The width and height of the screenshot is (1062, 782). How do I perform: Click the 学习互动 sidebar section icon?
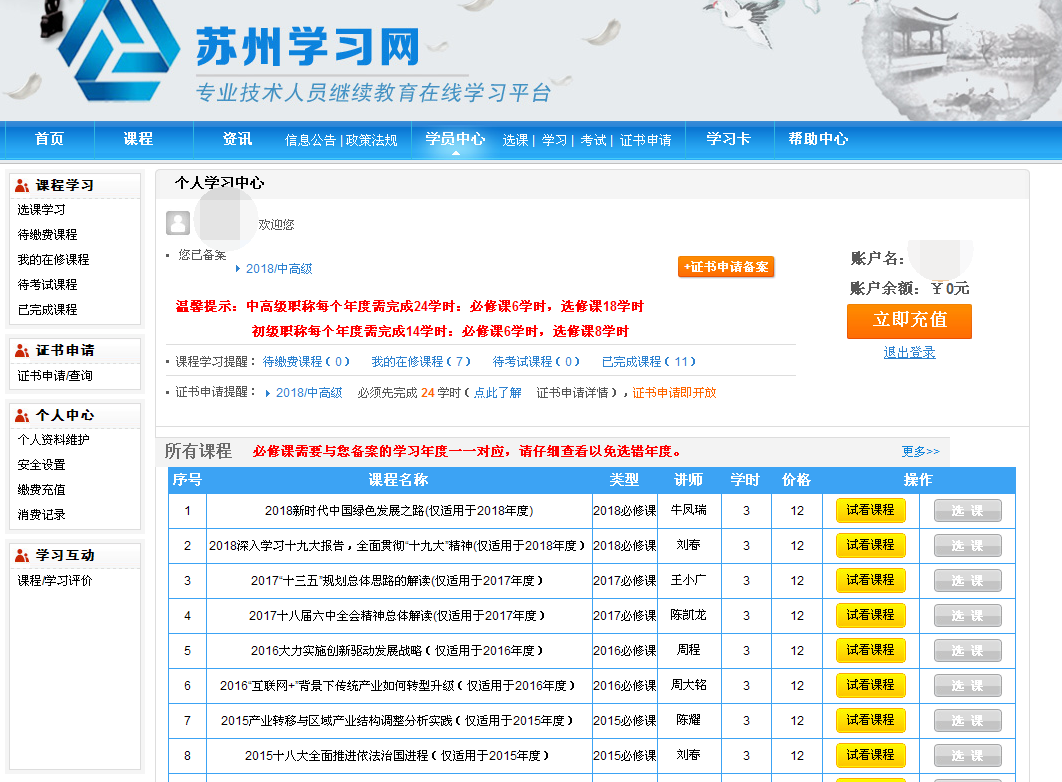22,556
